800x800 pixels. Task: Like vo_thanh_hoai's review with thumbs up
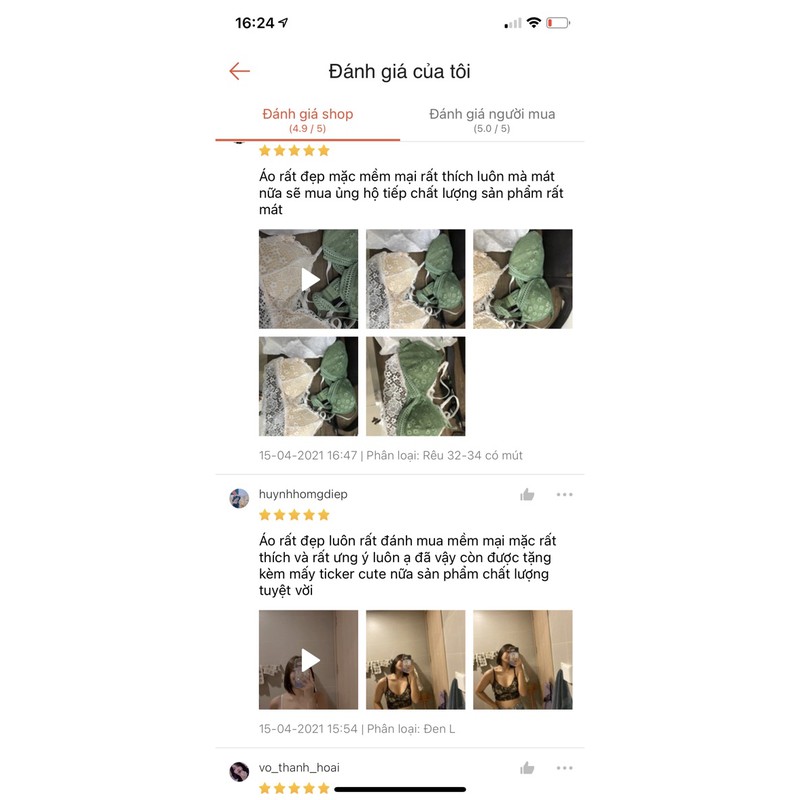527,768
